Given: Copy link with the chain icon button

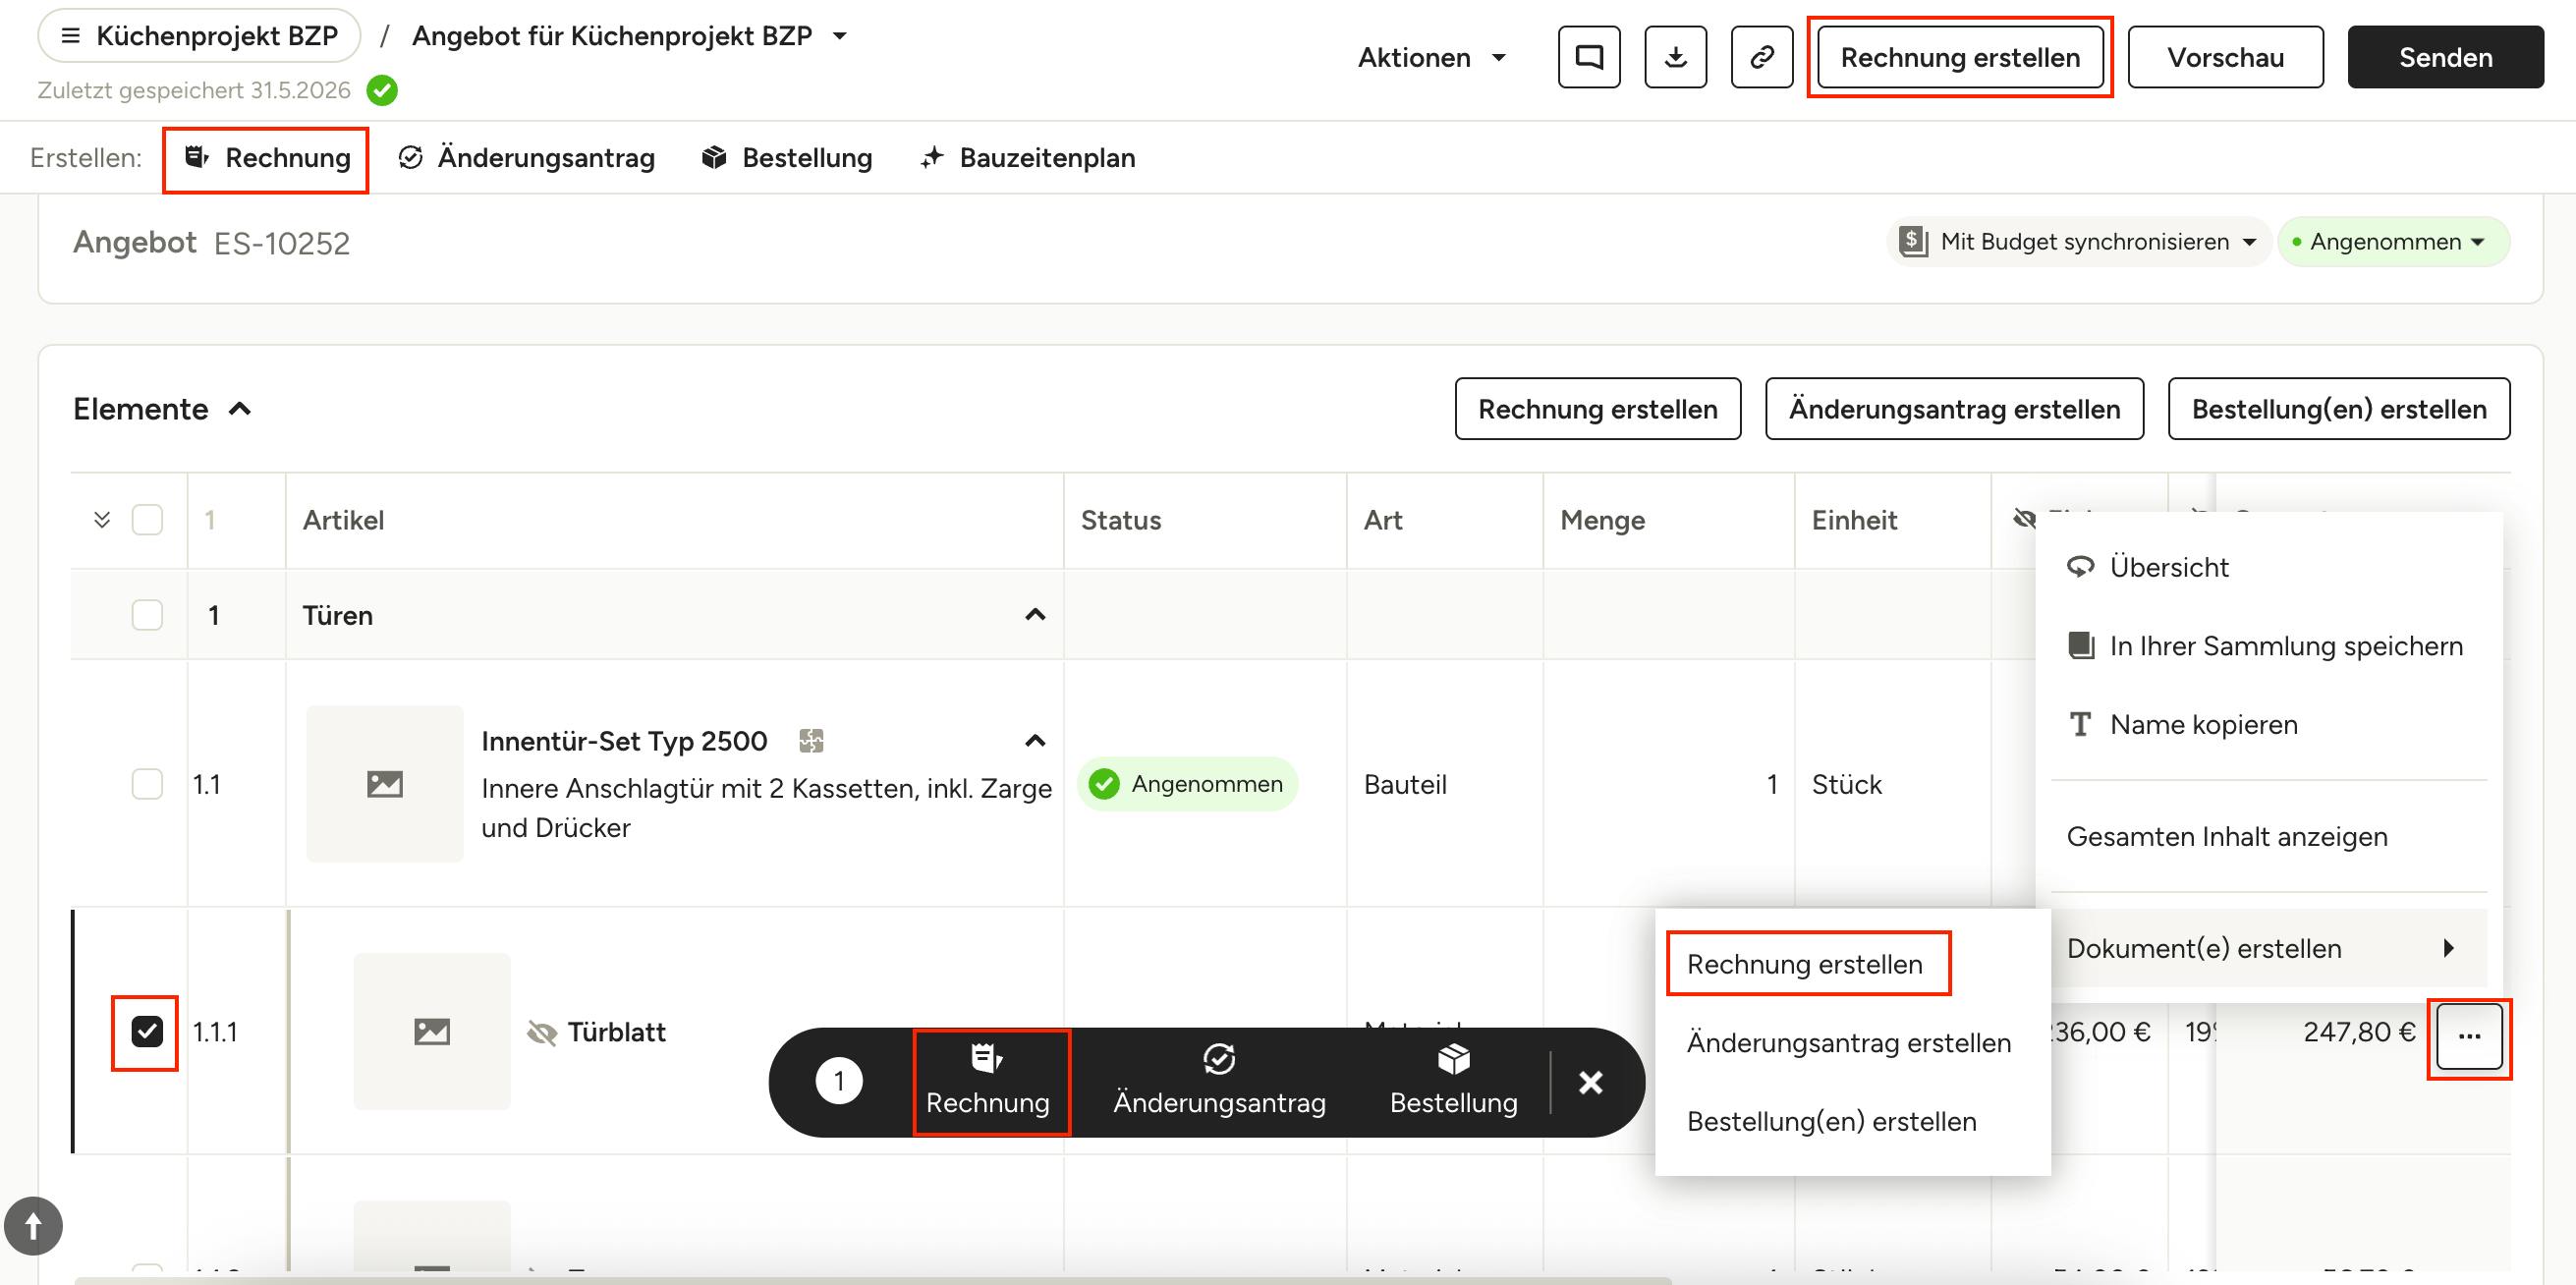Looking at the screenshot, I should click(1762, 57).
